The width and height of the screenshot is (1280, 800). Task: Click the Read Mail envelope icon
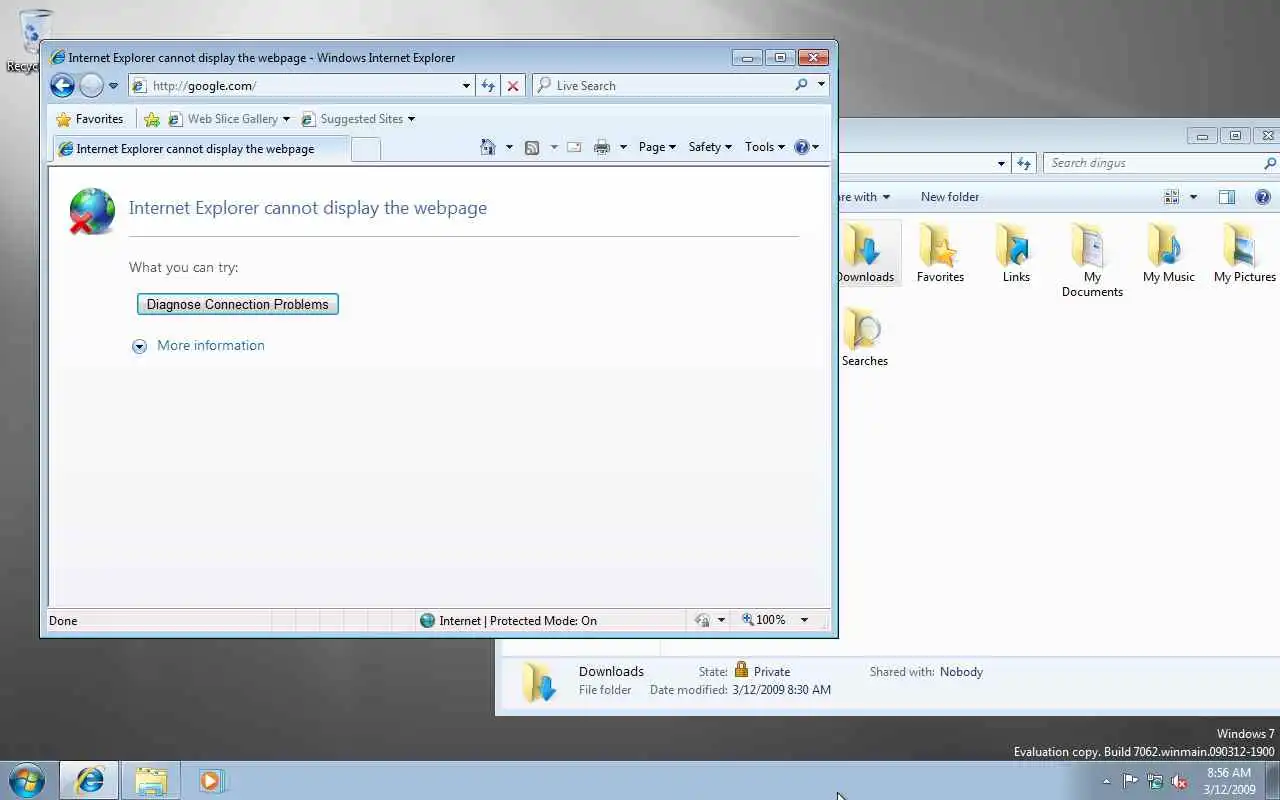point(574,147)
